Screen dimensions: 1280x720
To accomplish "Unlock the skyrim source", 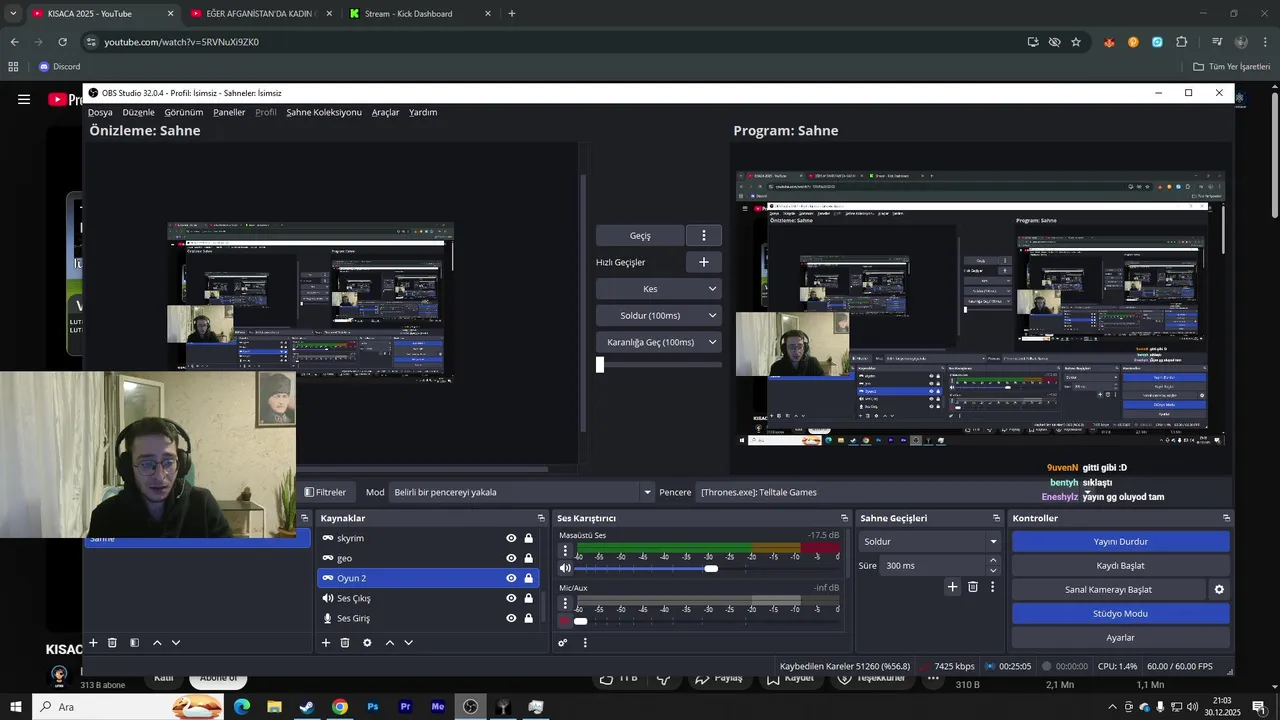I will coord(528,538).
